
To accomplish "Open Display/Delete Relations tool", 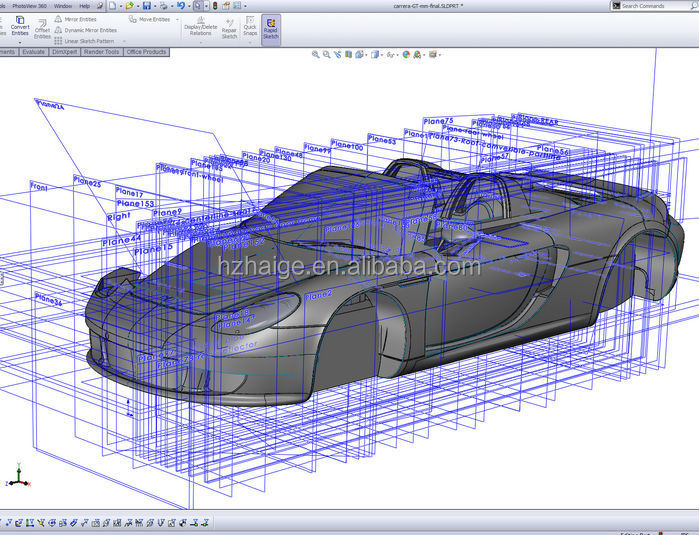I will (x=200, y=26).
